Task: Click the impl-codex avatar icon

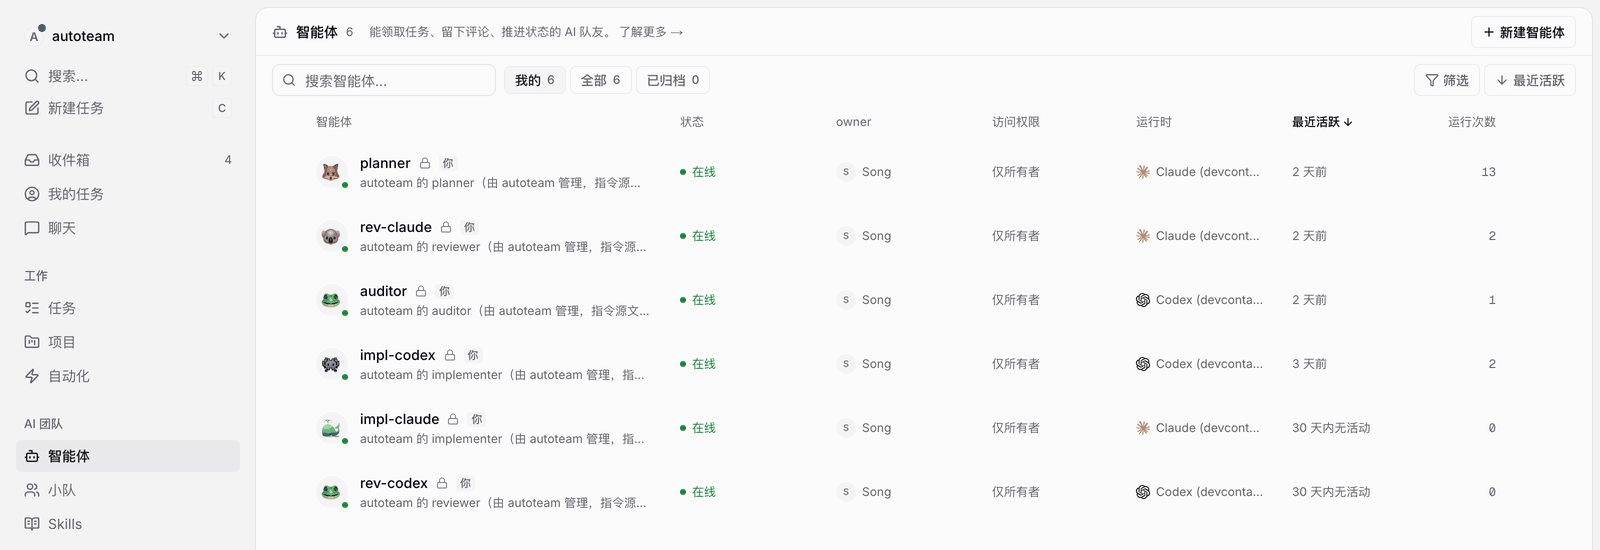Action: coord(331,364)
